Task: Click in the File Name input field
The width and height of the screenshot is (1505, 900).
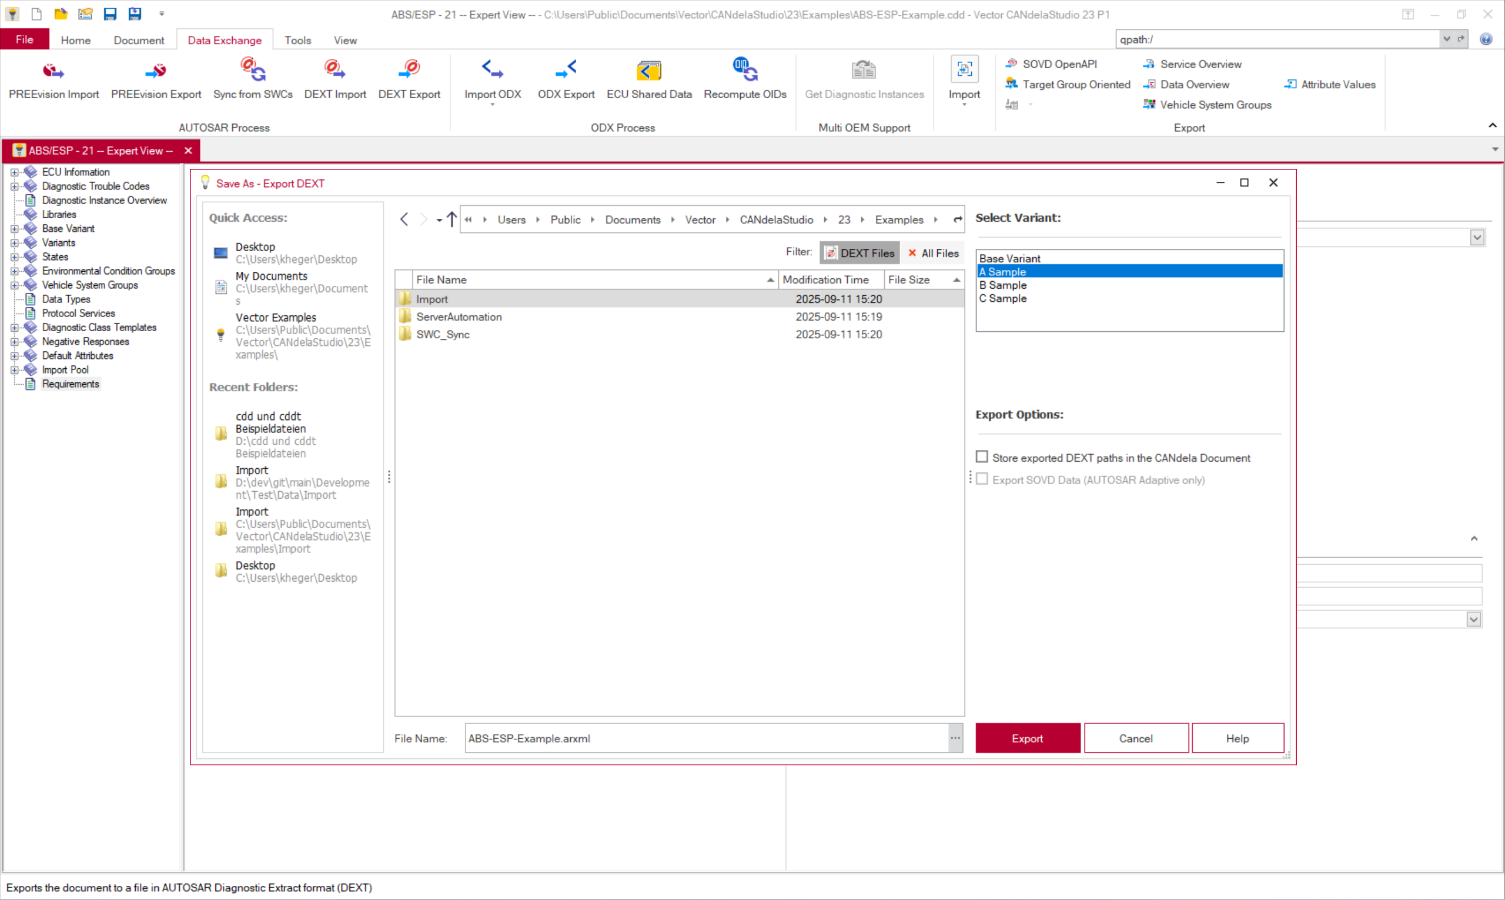Action: [x=706, y=738]
